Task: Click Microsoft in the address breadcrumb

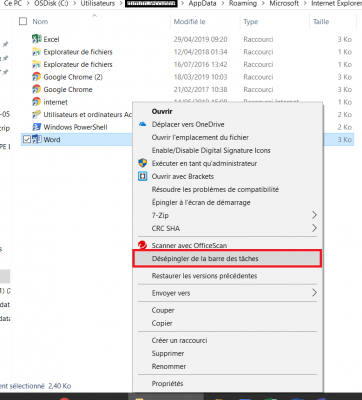Action: pyautogui.click(x=284, y=4)
